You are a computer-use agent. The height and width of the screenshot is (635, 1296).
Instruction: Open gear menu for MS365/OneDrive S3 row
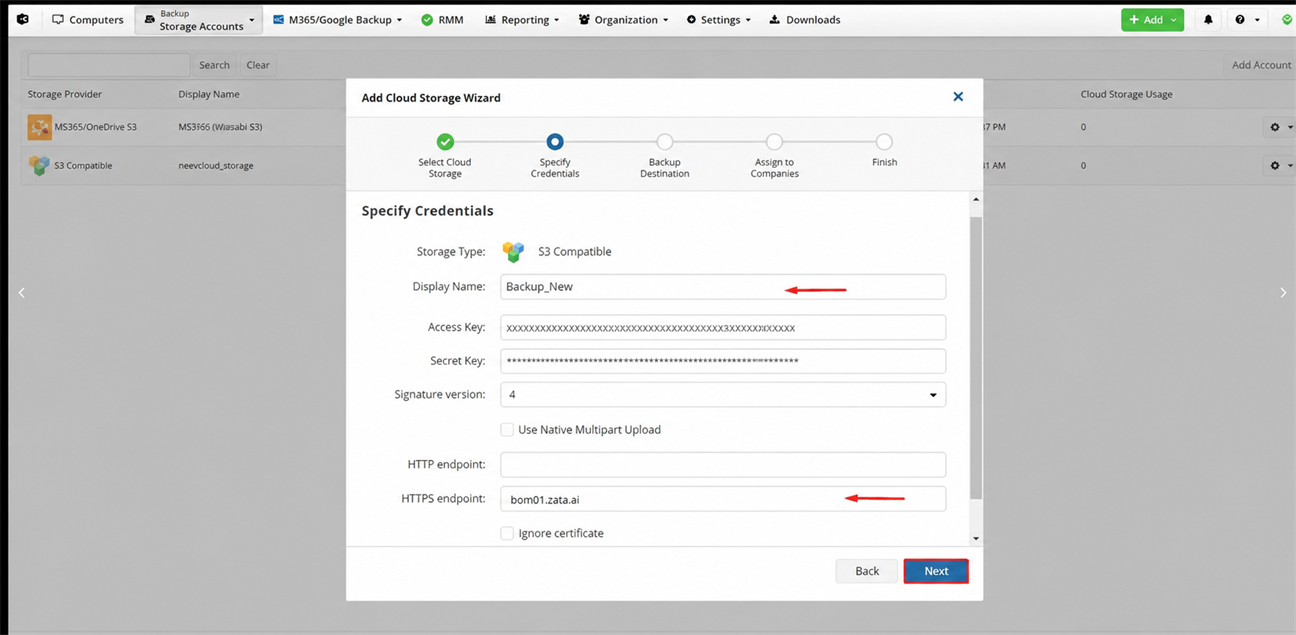[1280, 127]
